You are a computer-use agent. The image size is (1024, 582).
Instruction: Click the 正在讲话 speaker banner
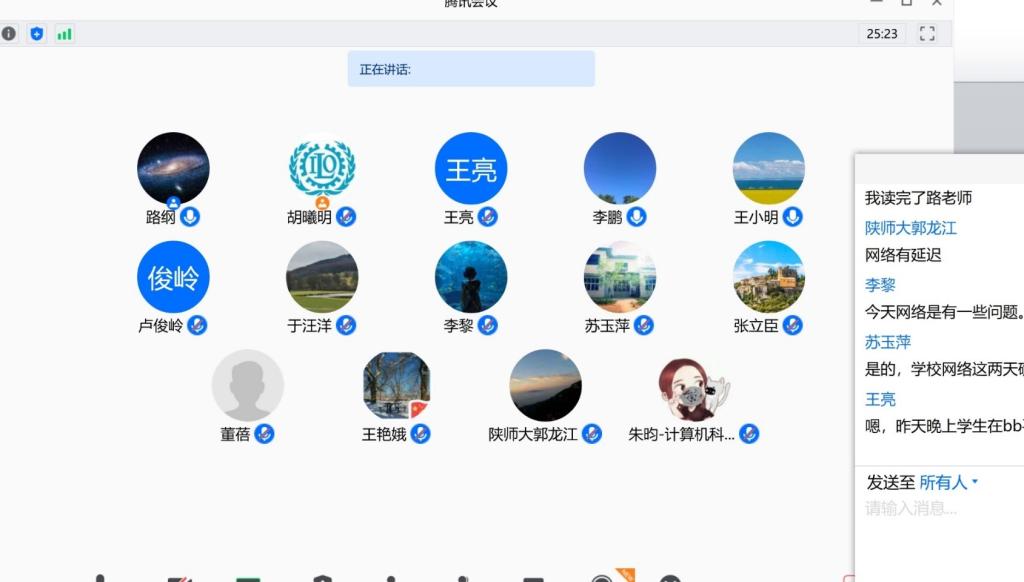pos(471,69)
